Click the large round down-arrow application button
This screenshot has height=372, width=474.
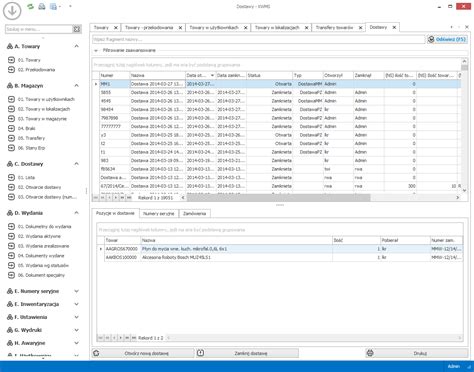pyautogui.click(x=12, y=11)
